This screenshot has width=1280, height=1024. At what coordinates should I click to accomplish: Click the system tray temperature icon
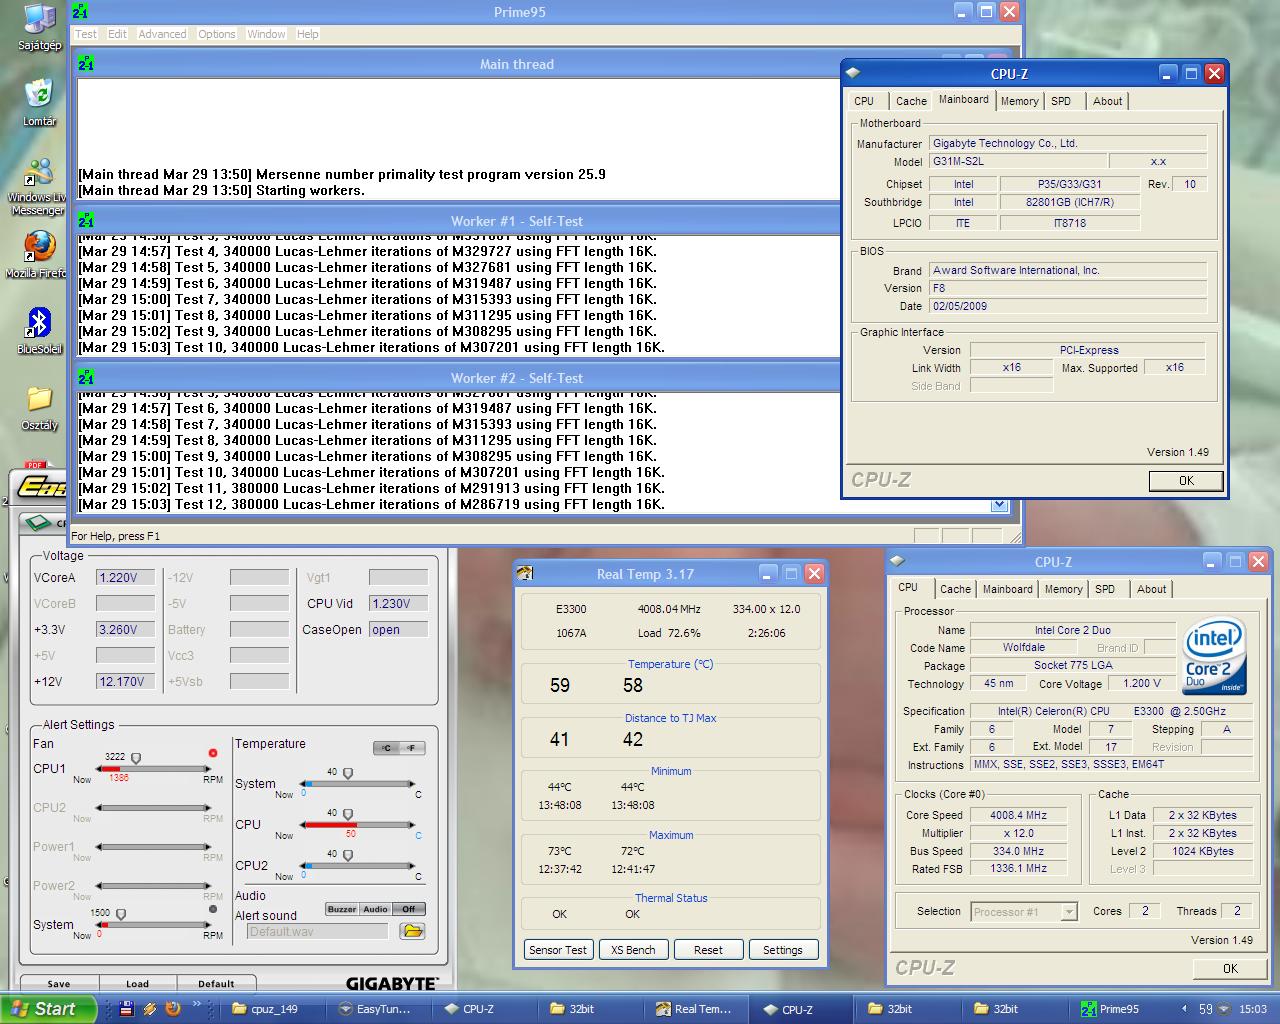pos(1206,1009)
